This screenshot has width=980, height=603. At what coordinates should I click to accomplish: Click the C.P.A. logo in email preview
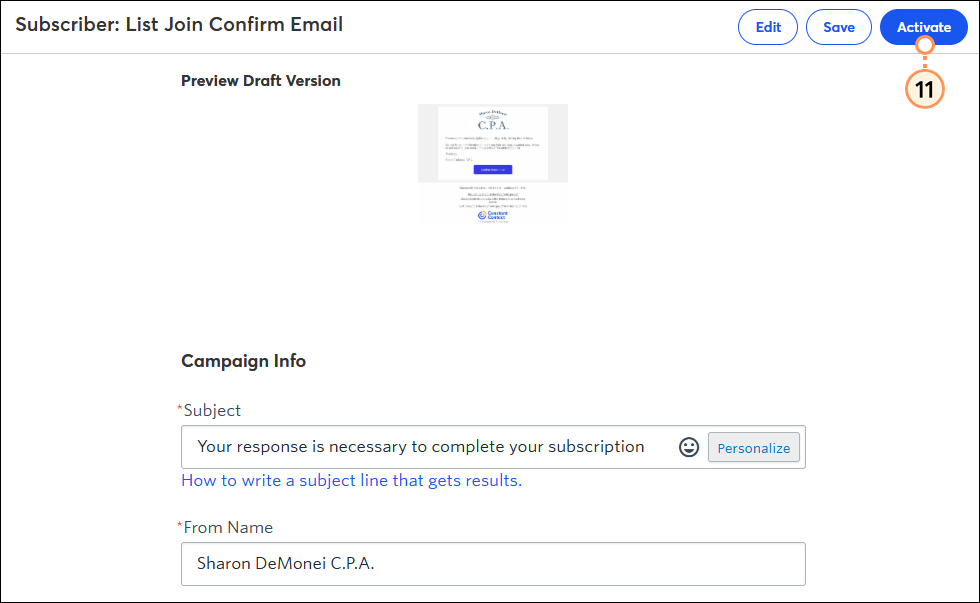[493, 121]
